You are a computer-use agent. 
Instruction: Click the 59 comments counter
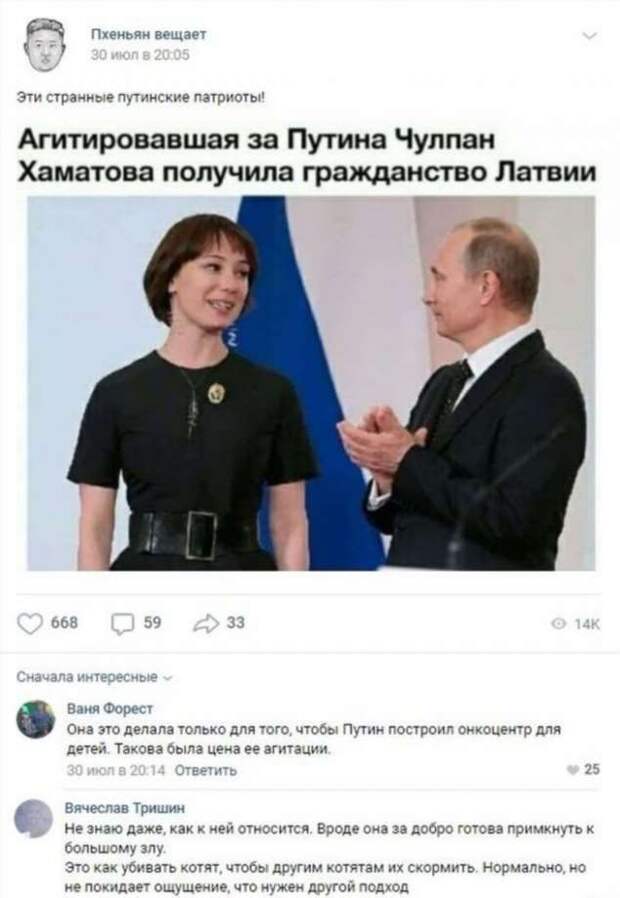point(152,623)
